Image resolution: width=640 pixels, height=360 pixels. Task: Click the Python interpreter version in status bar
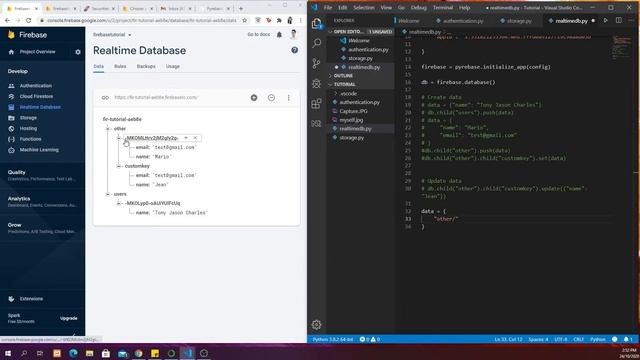332,339
